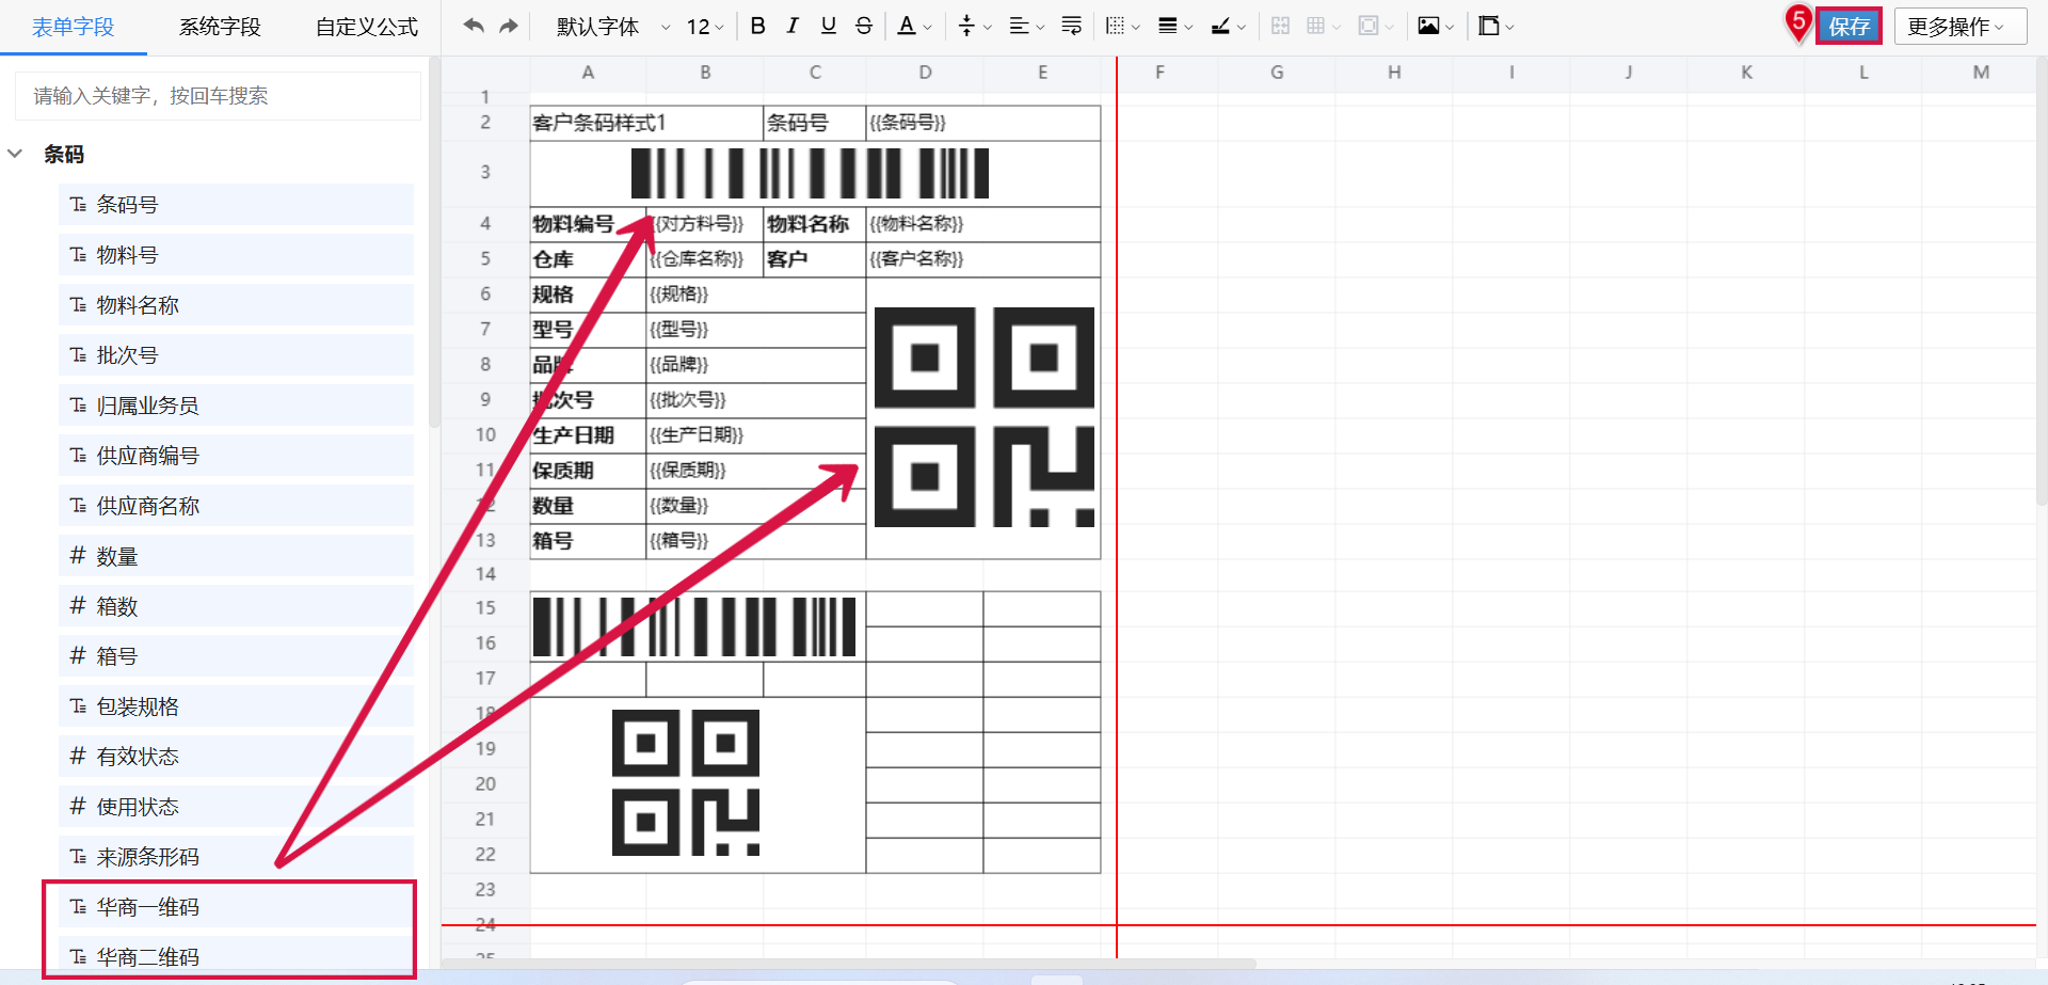The width and height of the screenshot is (2048, 985).
Task: Select the 条码号 field
Action: (x=236, y=204)
